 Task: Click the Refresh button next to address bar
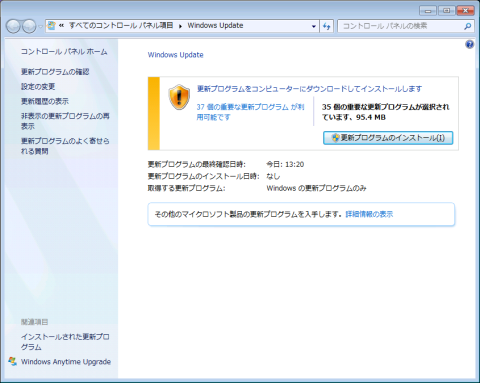click(x=326, y=26)
